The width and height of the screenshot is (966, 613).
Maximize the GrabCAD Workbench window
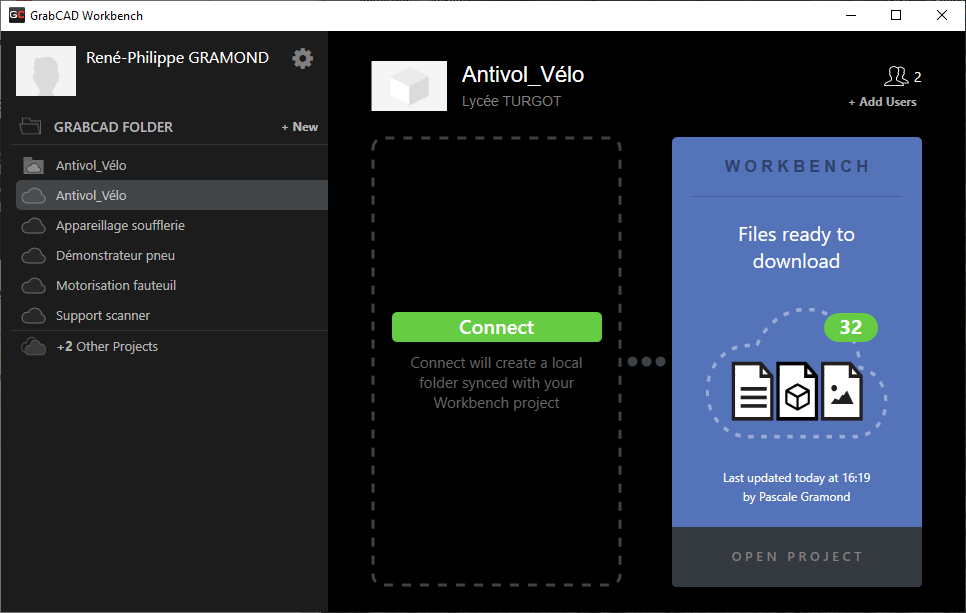point(896,15)
